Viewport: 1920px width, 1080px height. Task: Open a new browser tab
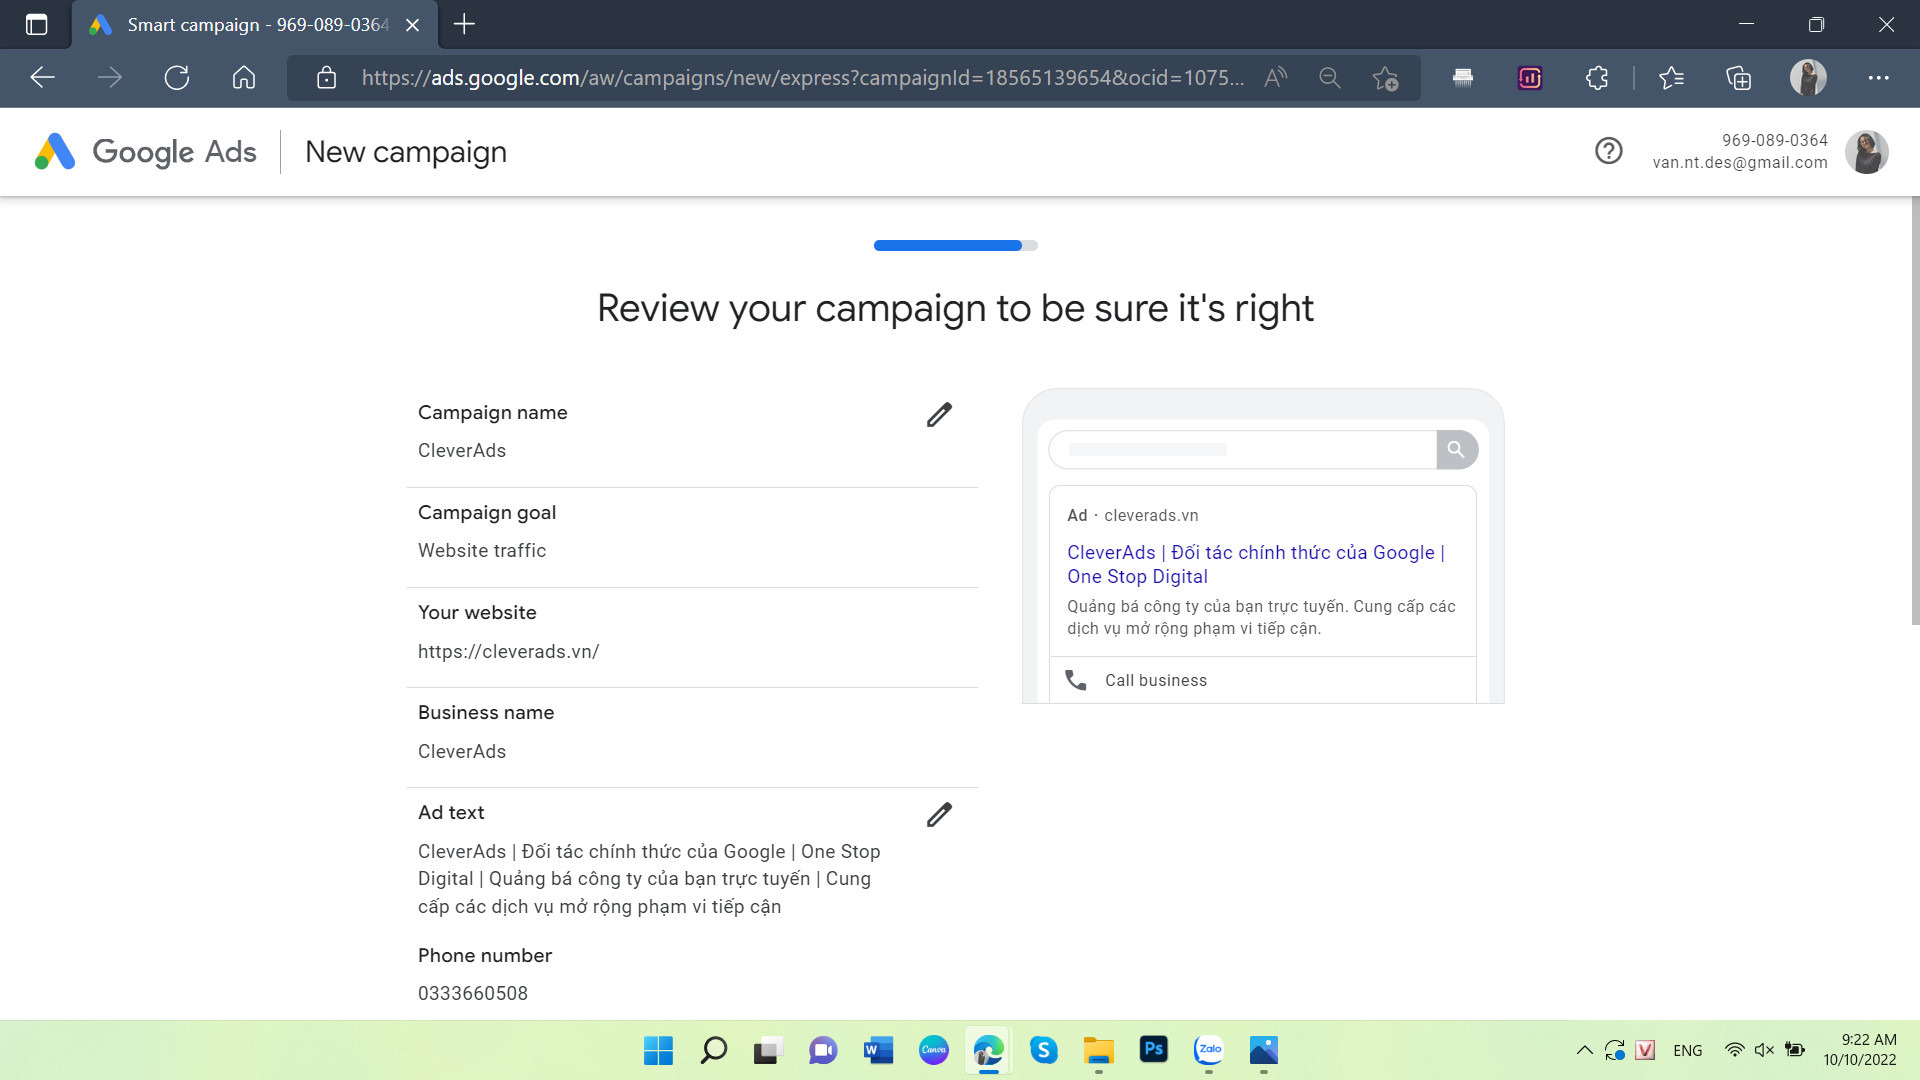point(464,24)
